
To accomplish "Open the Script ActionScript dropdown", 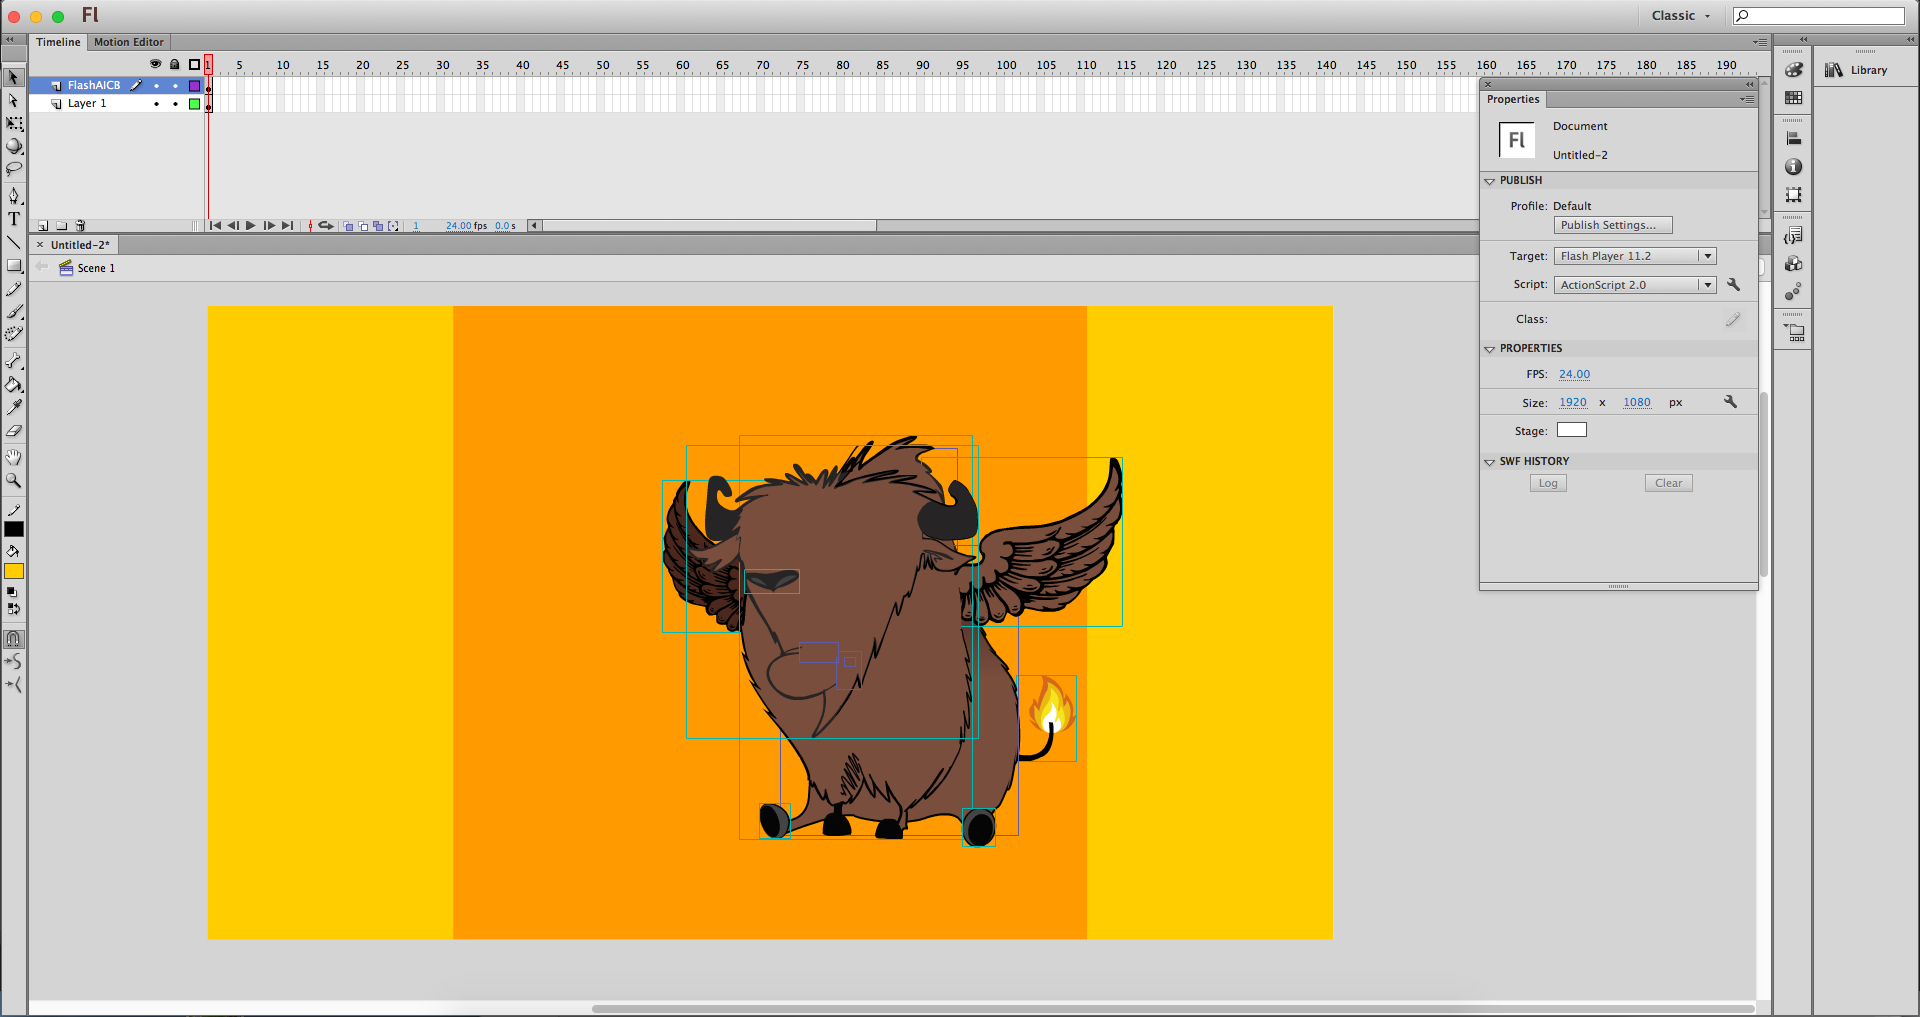I will pyautogui.click(x=1634, y=285).
